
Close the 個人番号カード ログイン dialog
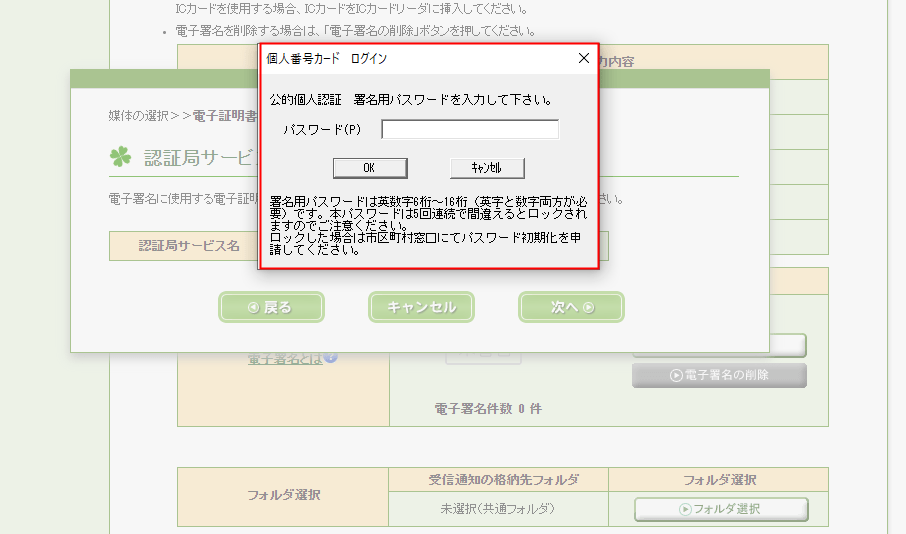[584, 59]
